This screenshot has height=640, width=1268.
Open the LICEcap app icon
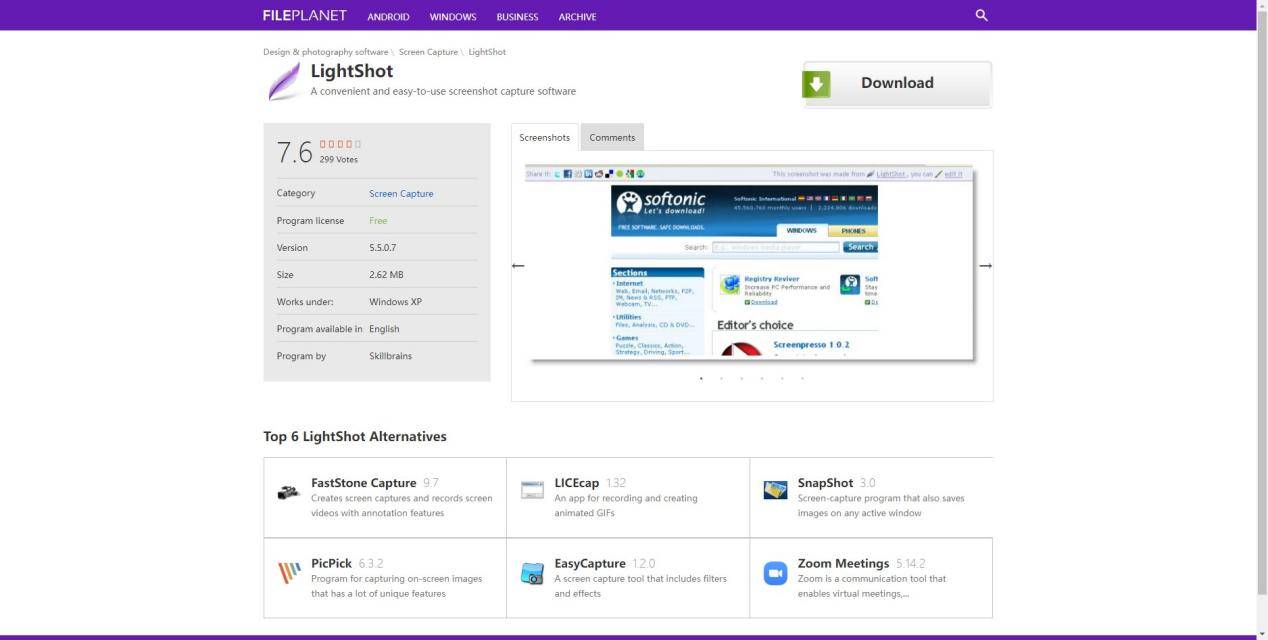[x=532, y=490]
